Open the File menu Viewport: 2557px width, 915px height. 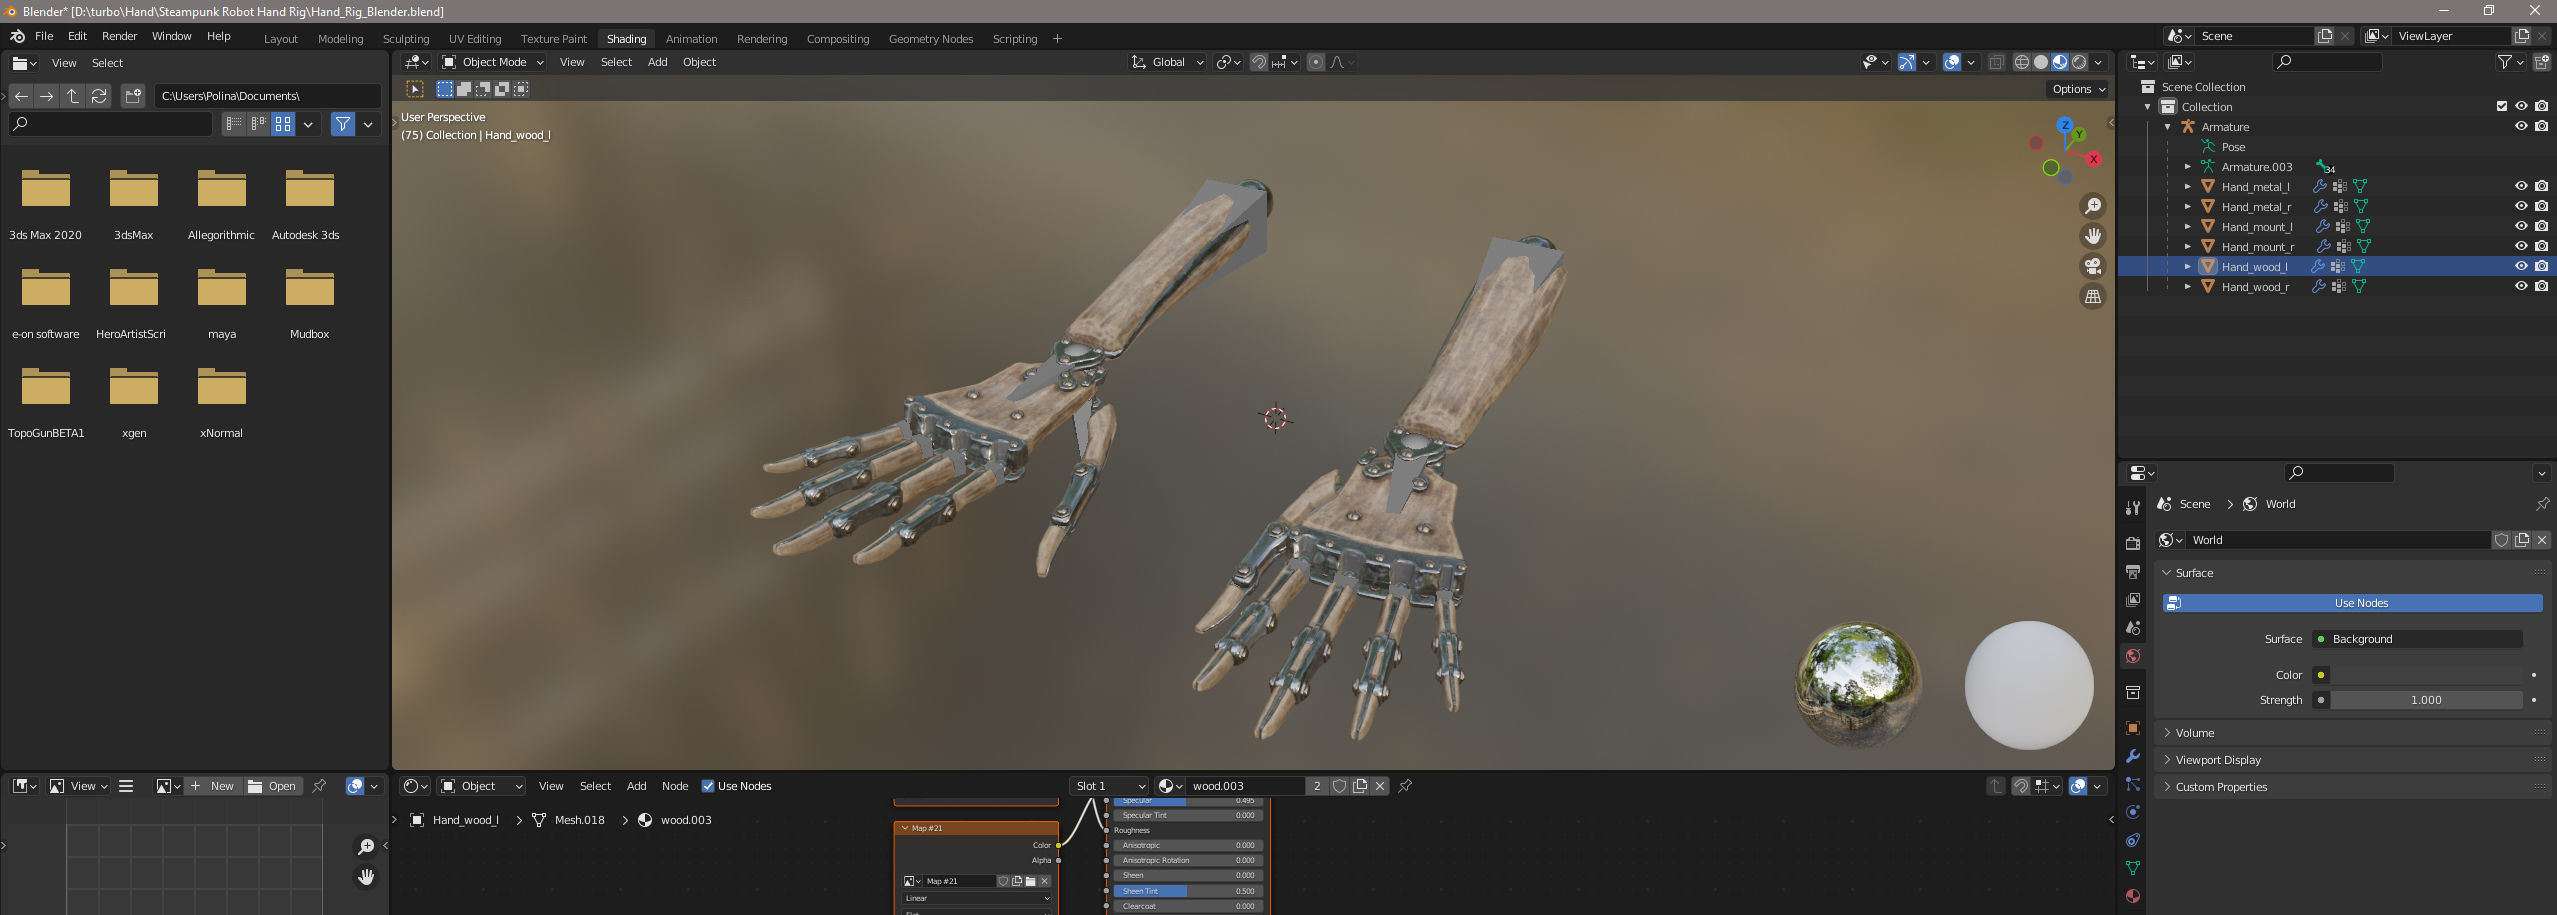[44, 36]
